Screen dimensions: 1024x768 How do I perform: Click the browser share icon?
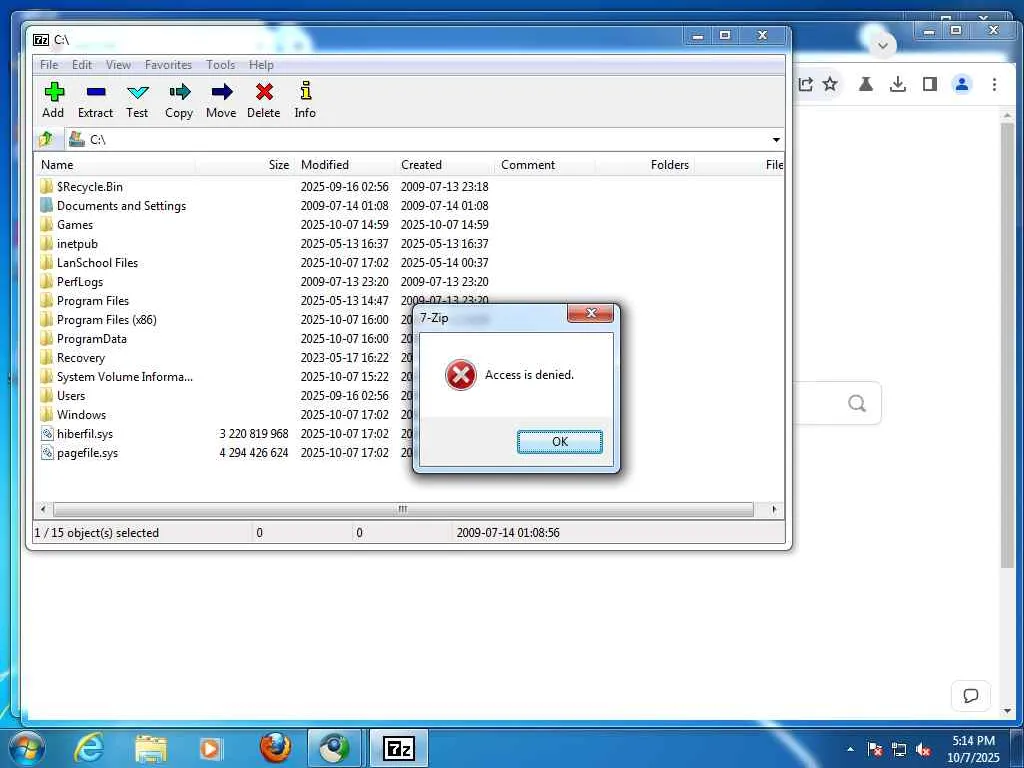pos(805,84)
